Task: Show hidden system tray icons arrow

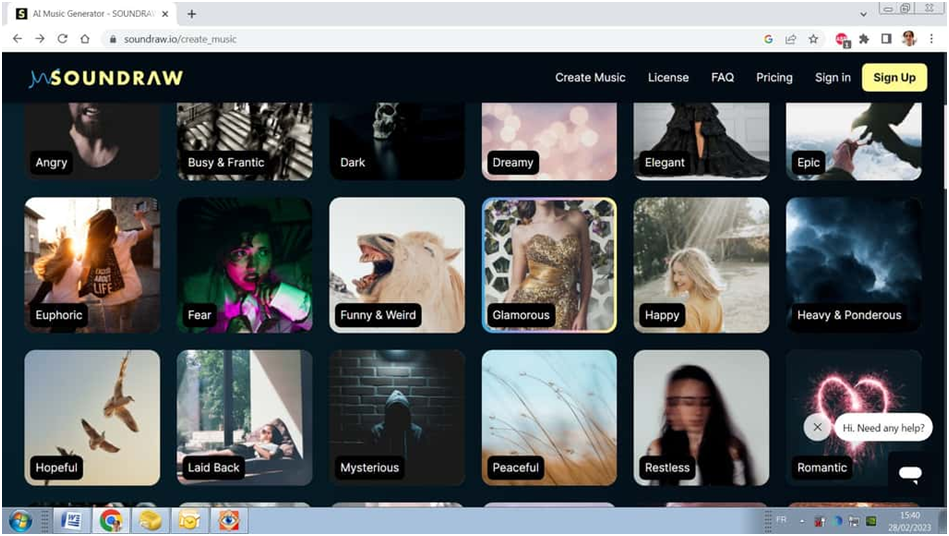Action: [x=803, y=521]
